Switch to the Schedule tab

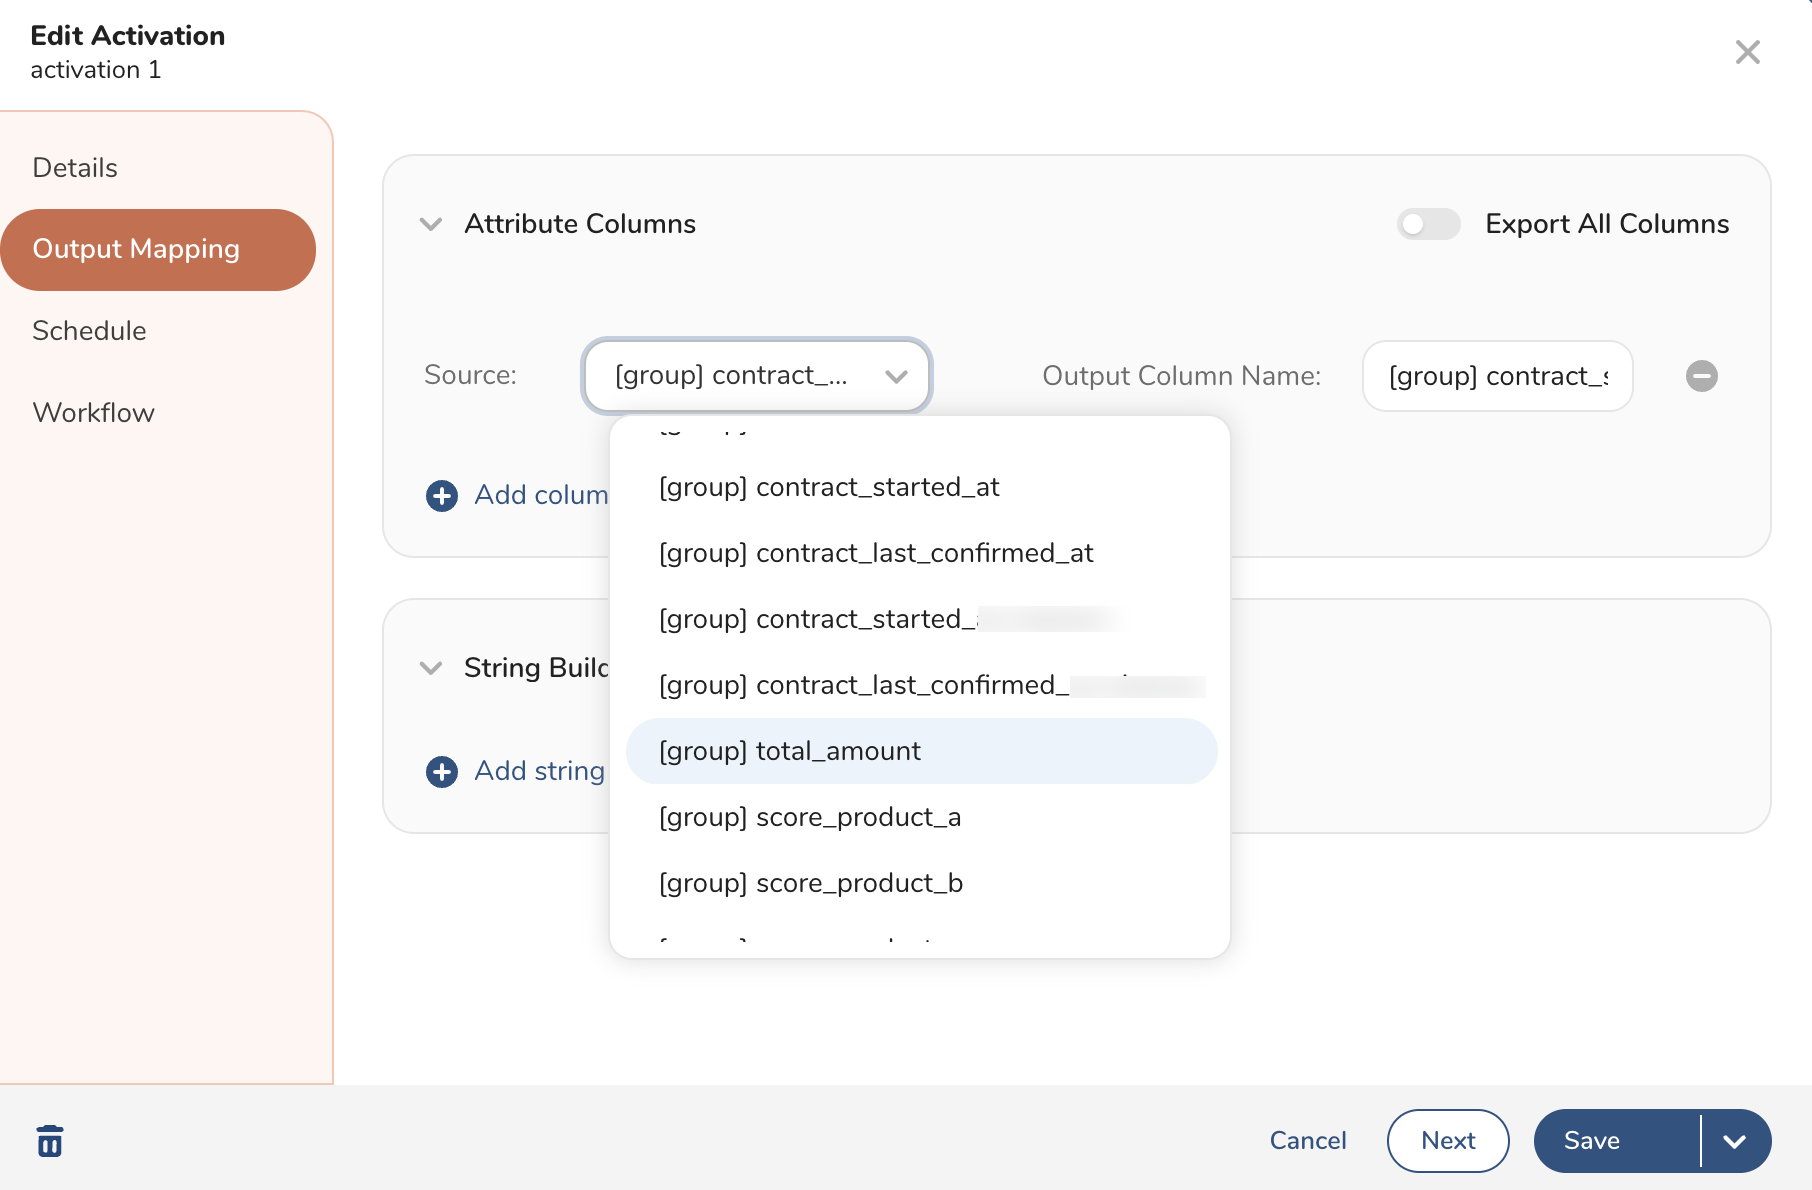[89, 331]
